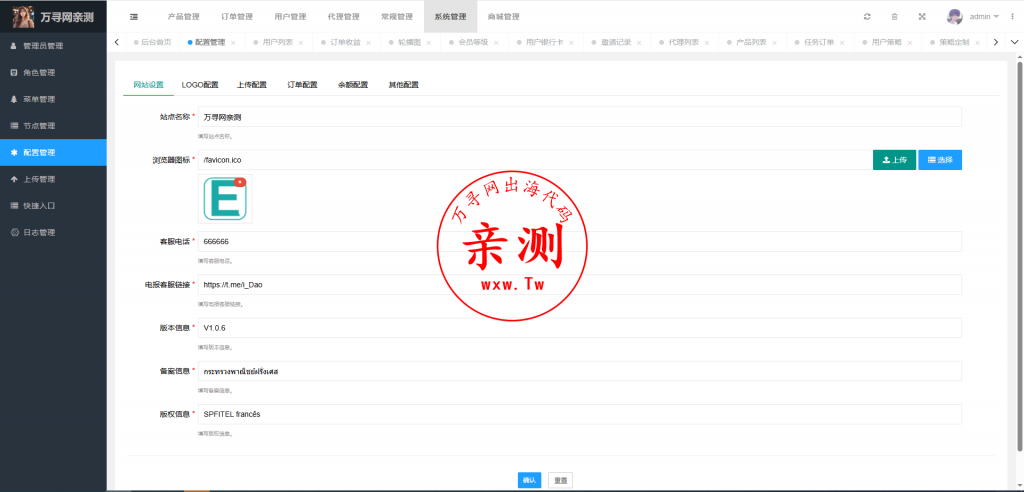This screenshot has height=492, width=1024.
Task: Switch to the 代理列表 page tab
Action: point(684,42)
